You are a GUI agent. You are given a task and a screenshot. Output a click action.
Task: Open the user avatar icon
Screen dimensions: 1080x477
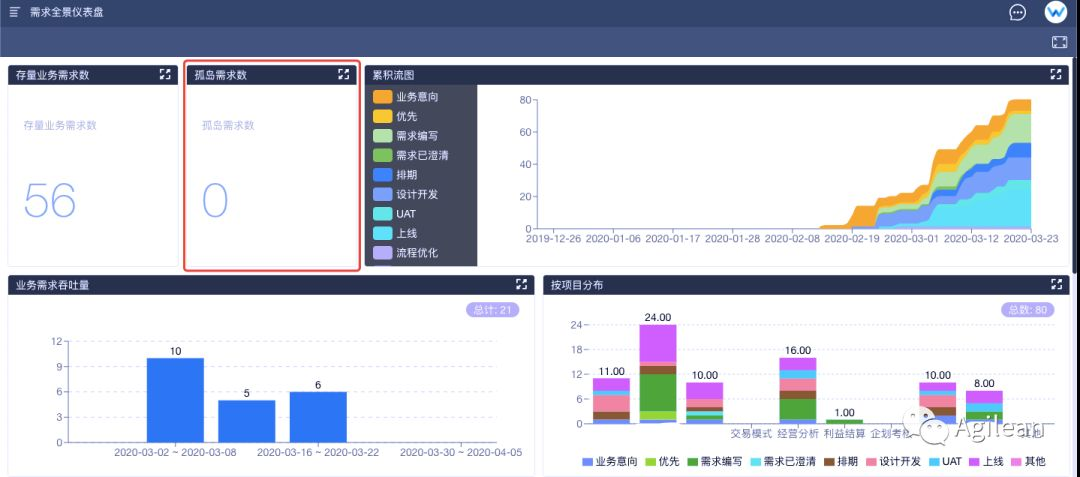click(1055, 12)
